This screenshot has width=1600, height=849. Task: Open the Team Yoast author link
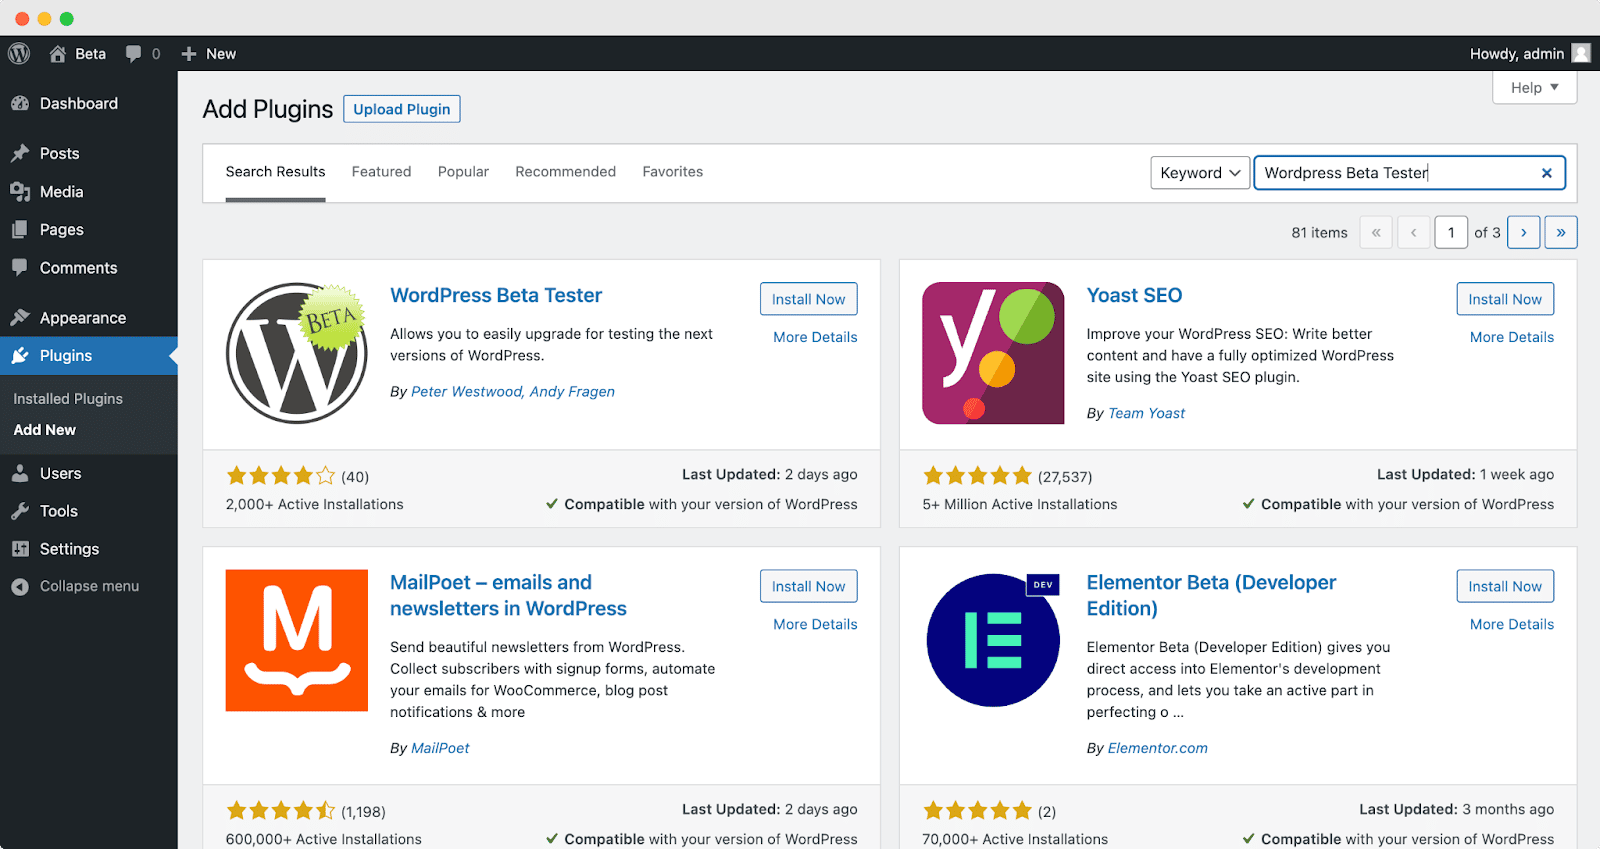[1146, 413]
